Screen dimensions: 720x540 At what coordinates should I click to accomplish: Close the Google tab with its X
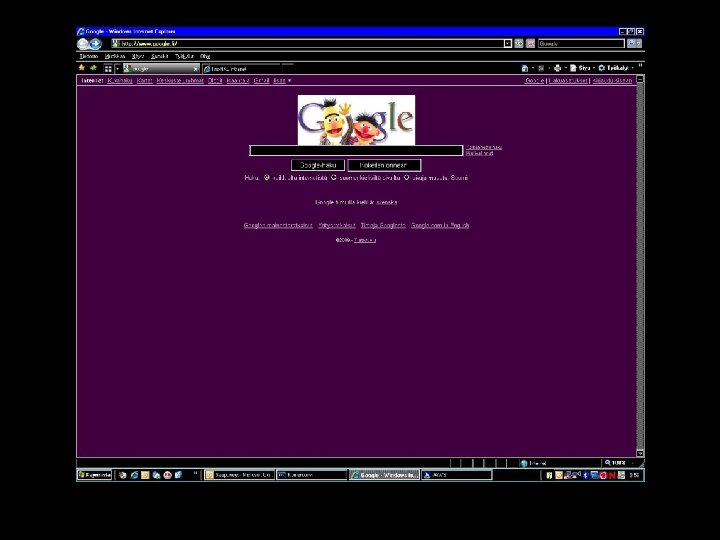pos(196,69)
